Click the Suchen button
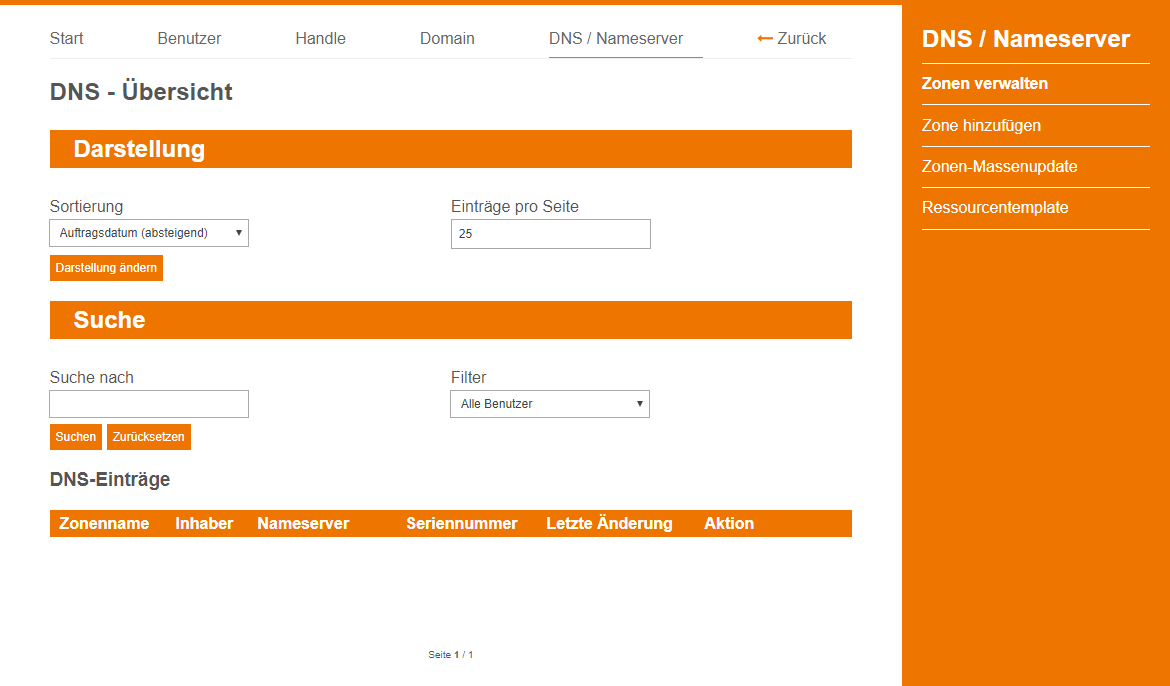Viewport: 1170px width, 686px height. tap(76, 437)
